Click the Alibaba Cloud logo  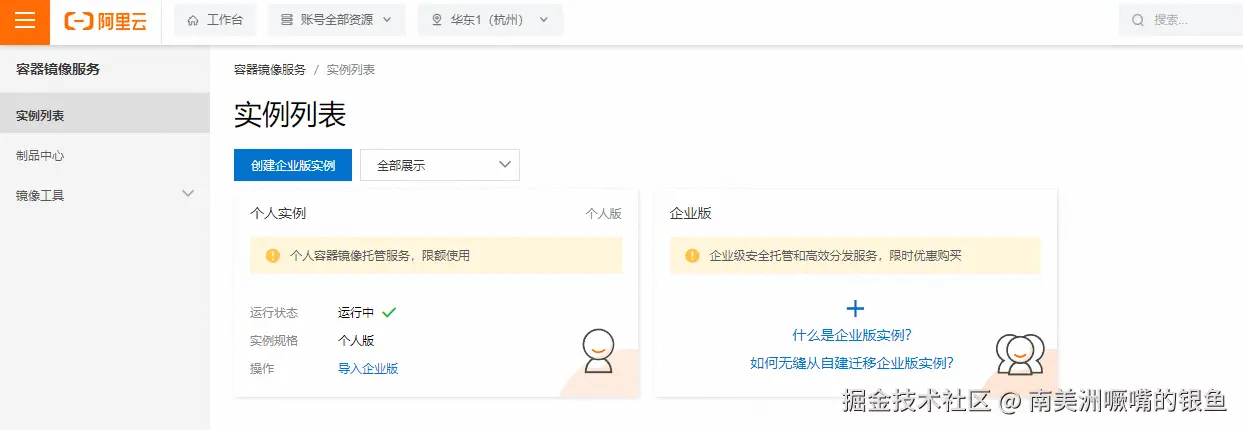[105, 21]
